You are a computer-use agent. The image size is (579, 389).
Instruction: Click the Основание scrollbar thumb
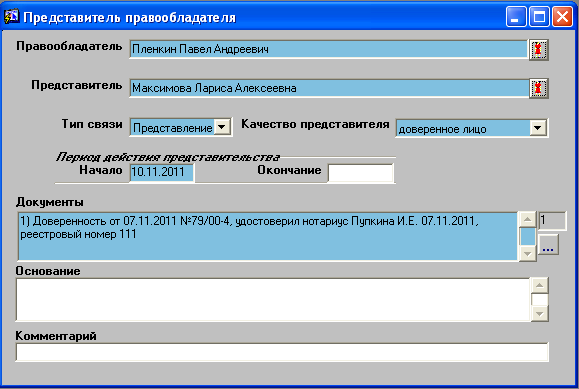click(x=539, y=300)
